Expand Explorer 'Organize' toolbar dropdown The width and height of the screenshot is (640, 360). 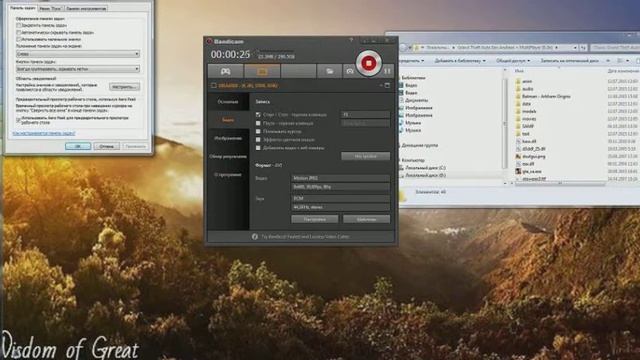coord(411,61)
